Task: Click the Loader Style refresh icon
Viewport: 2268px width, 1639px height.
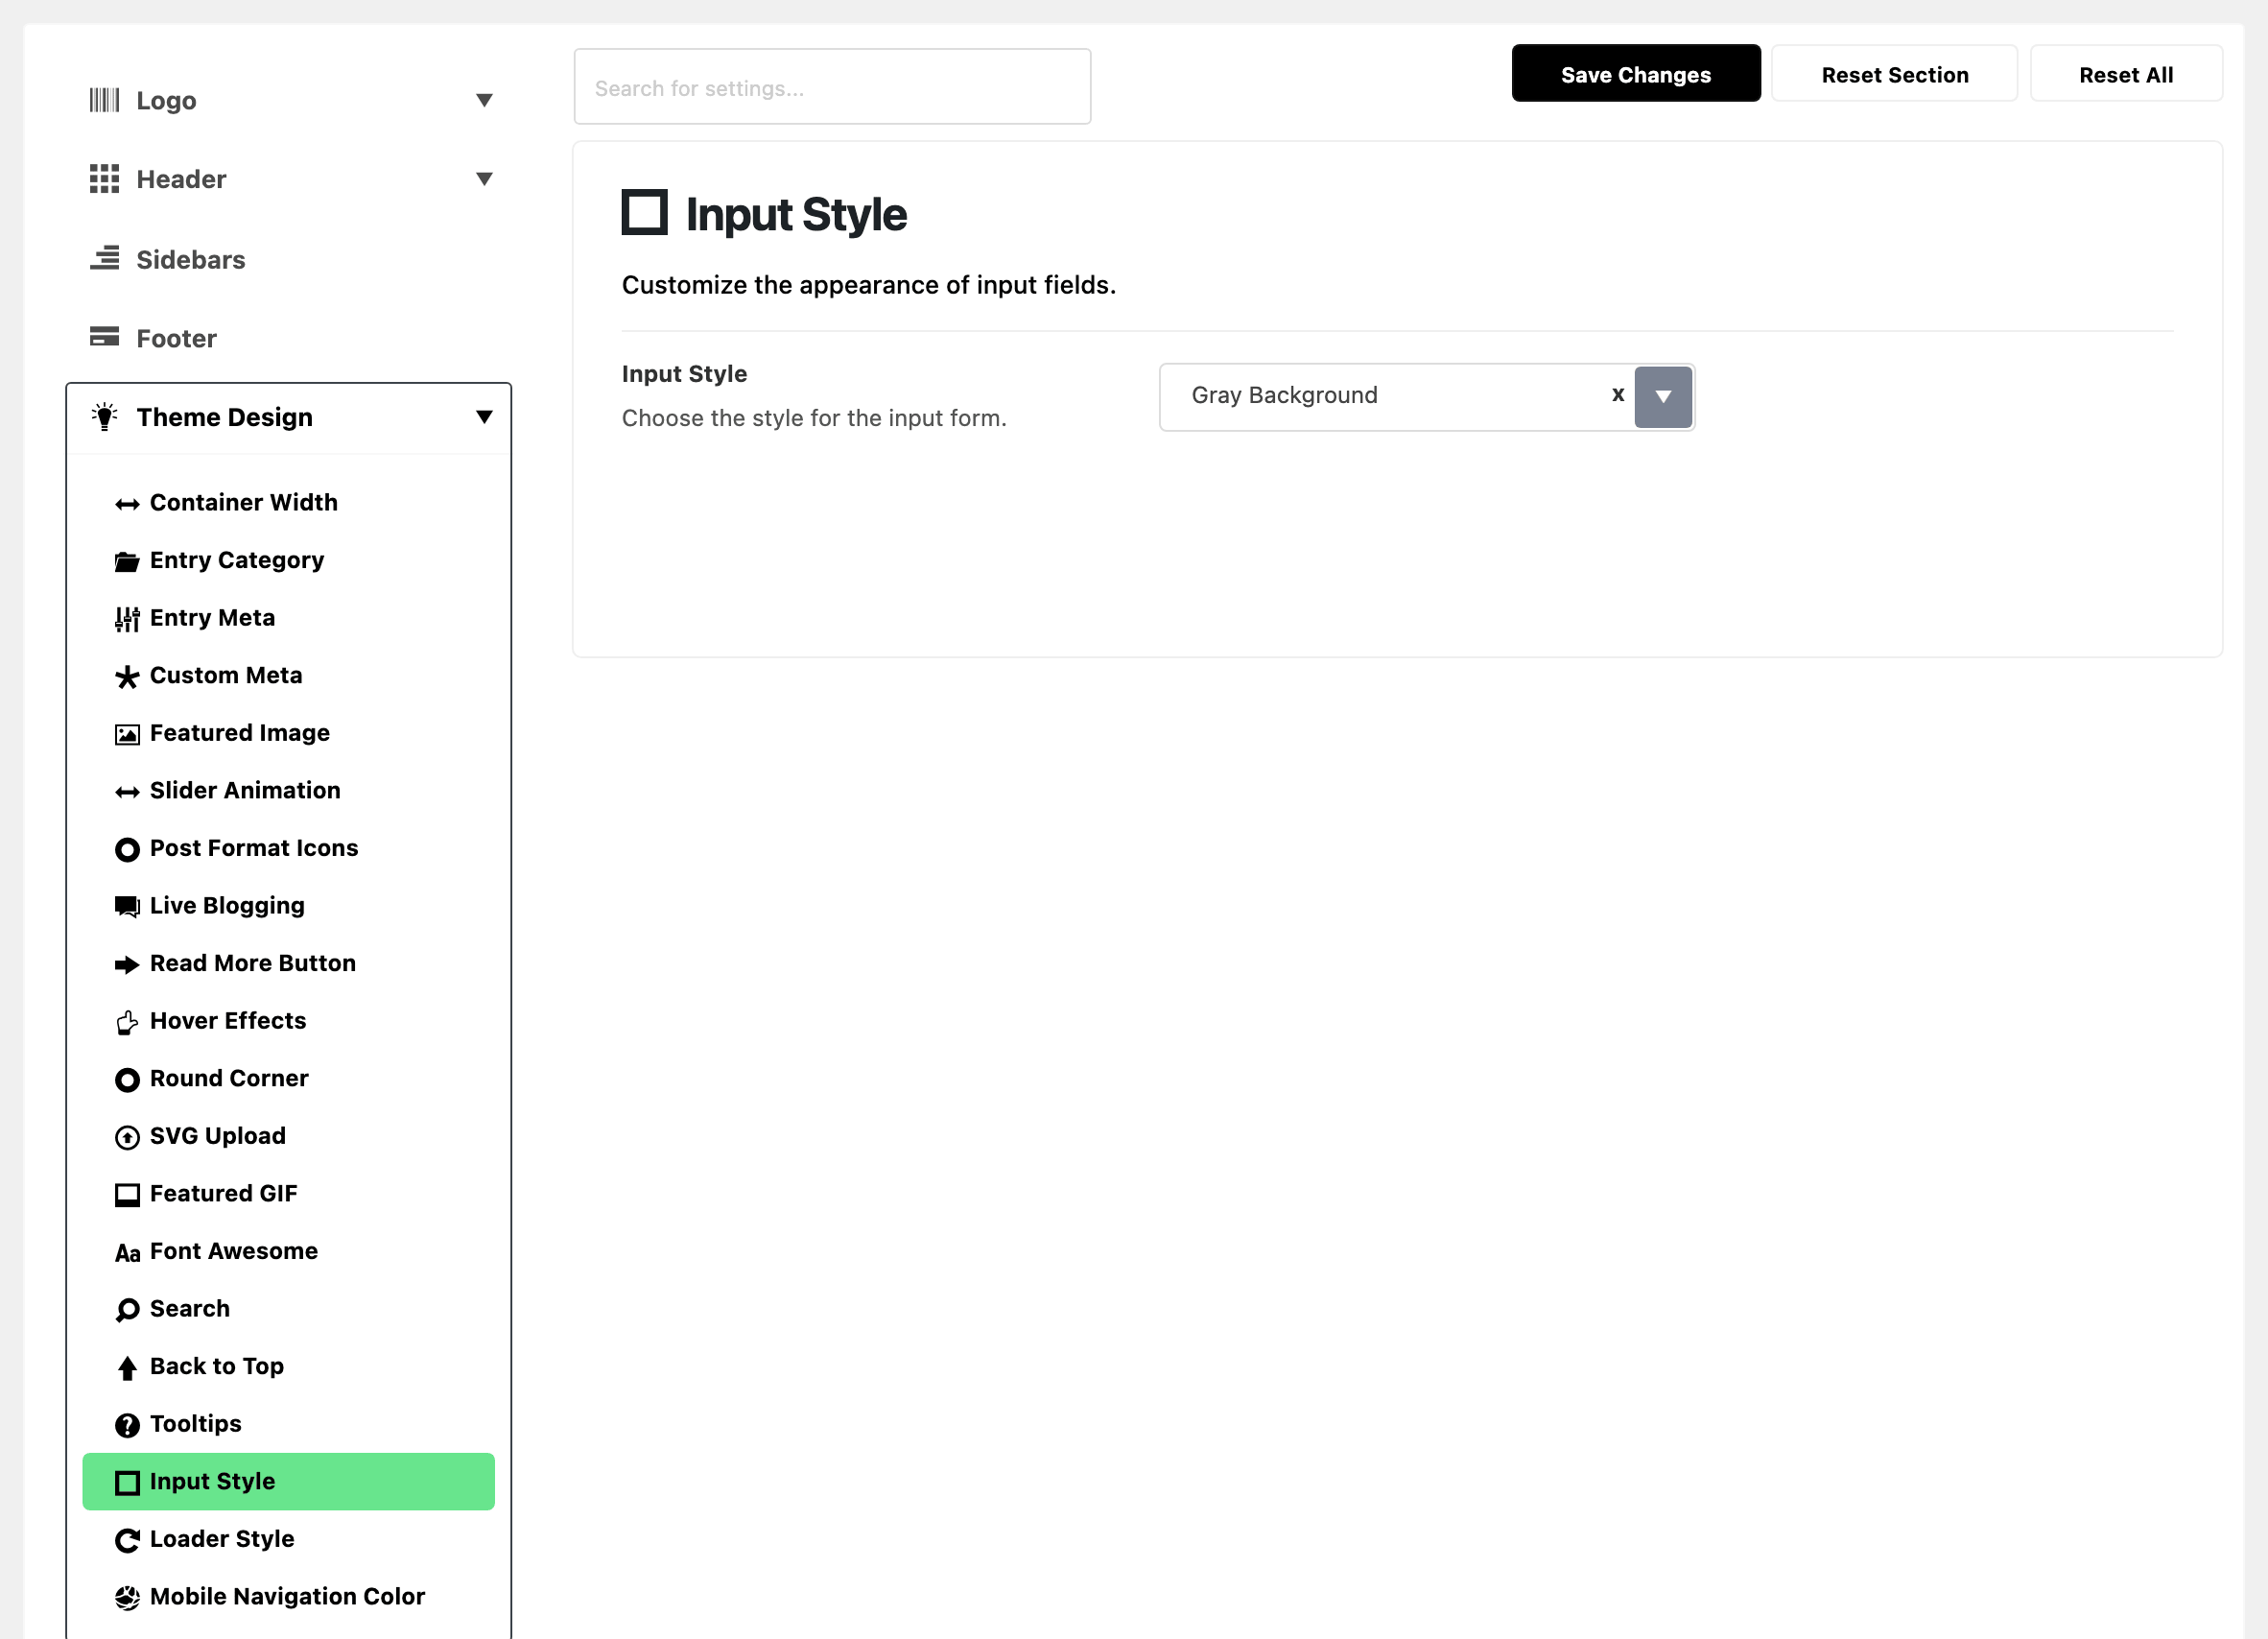Action: click(127, 1540)
